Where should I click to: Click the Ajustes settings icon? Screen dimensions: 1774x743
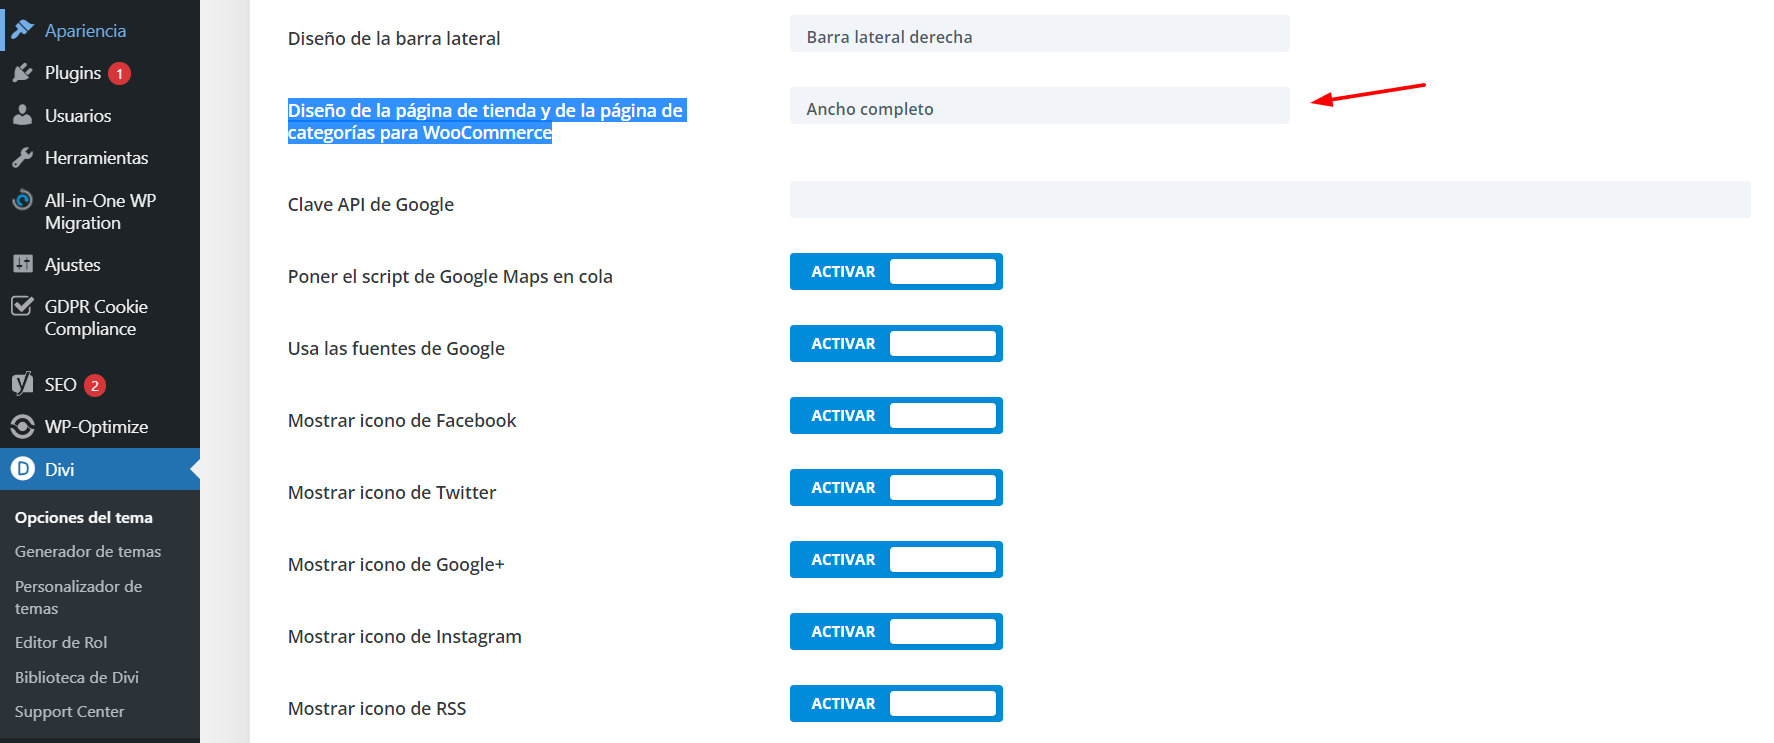tap(22, 264)
